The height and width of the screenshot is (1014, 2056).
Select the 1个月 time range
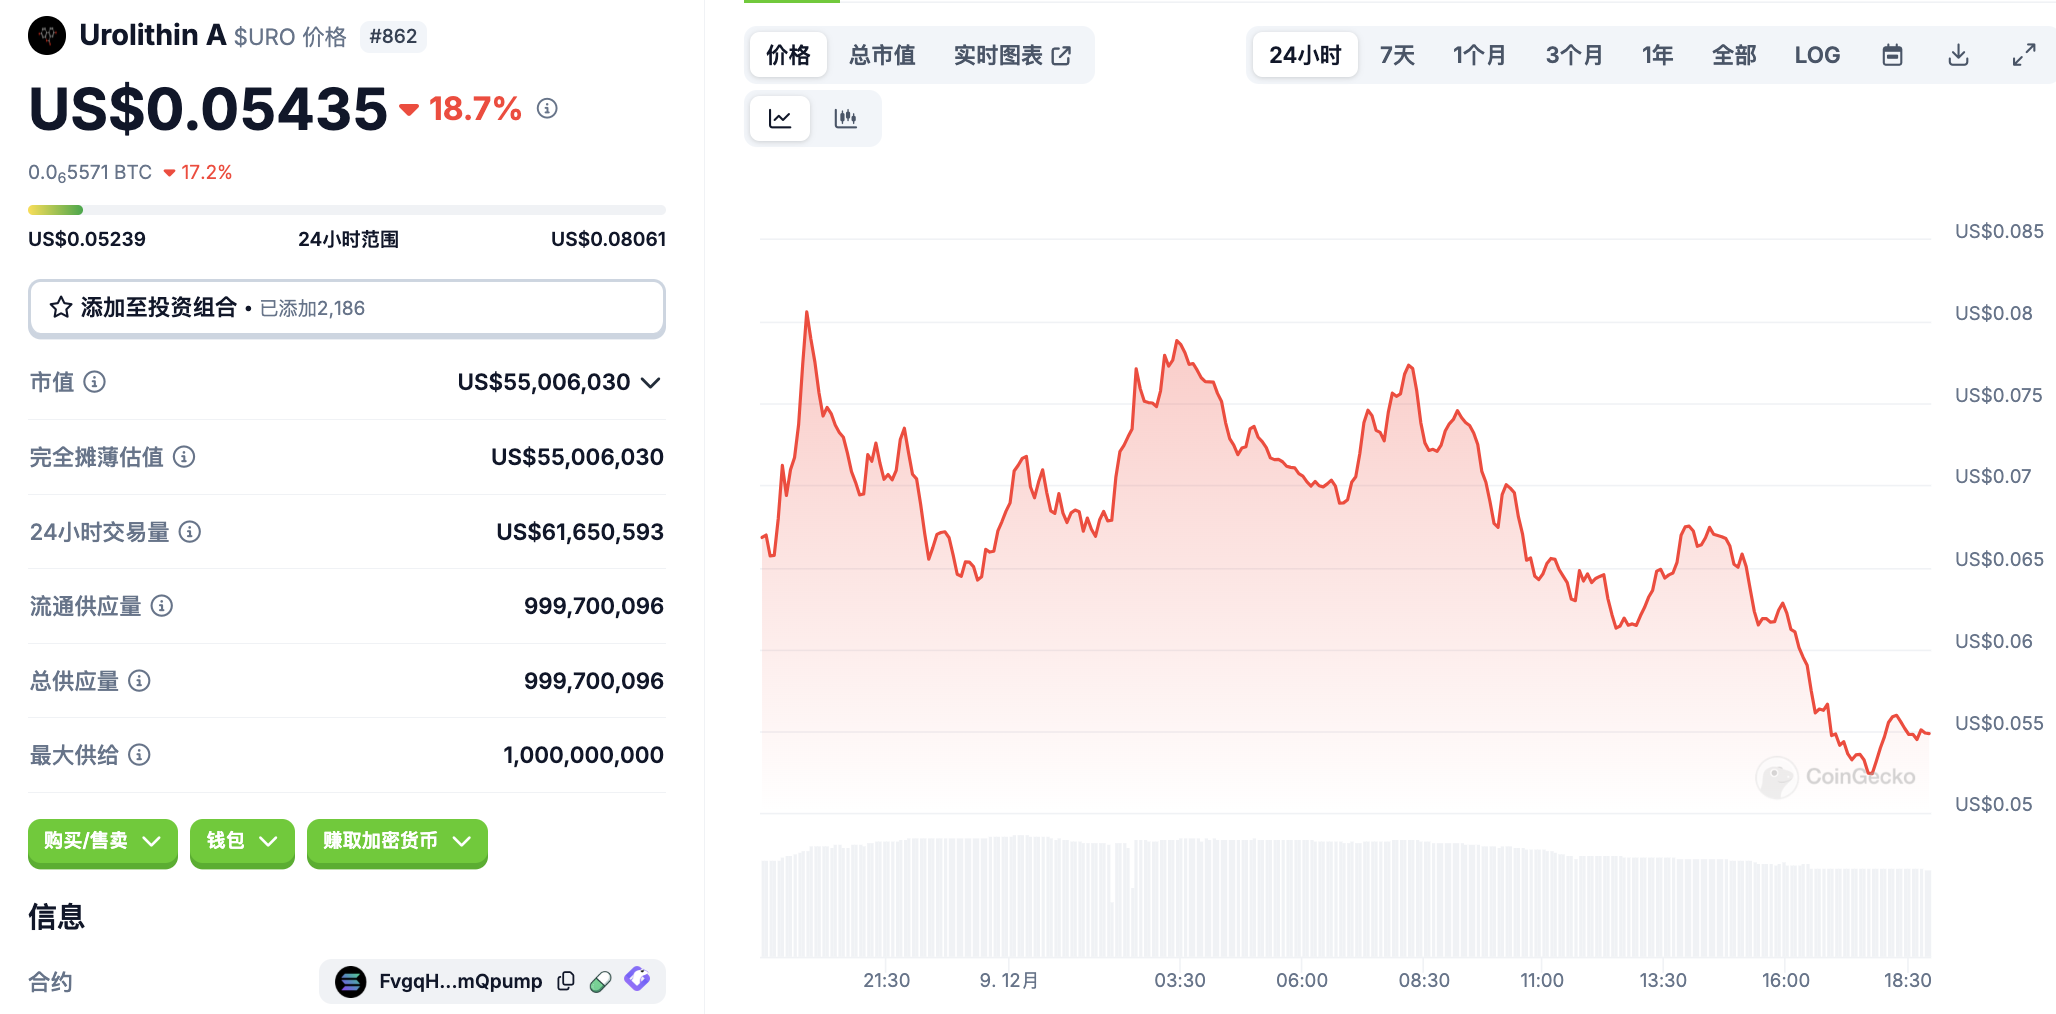[x=1479, y=55]
